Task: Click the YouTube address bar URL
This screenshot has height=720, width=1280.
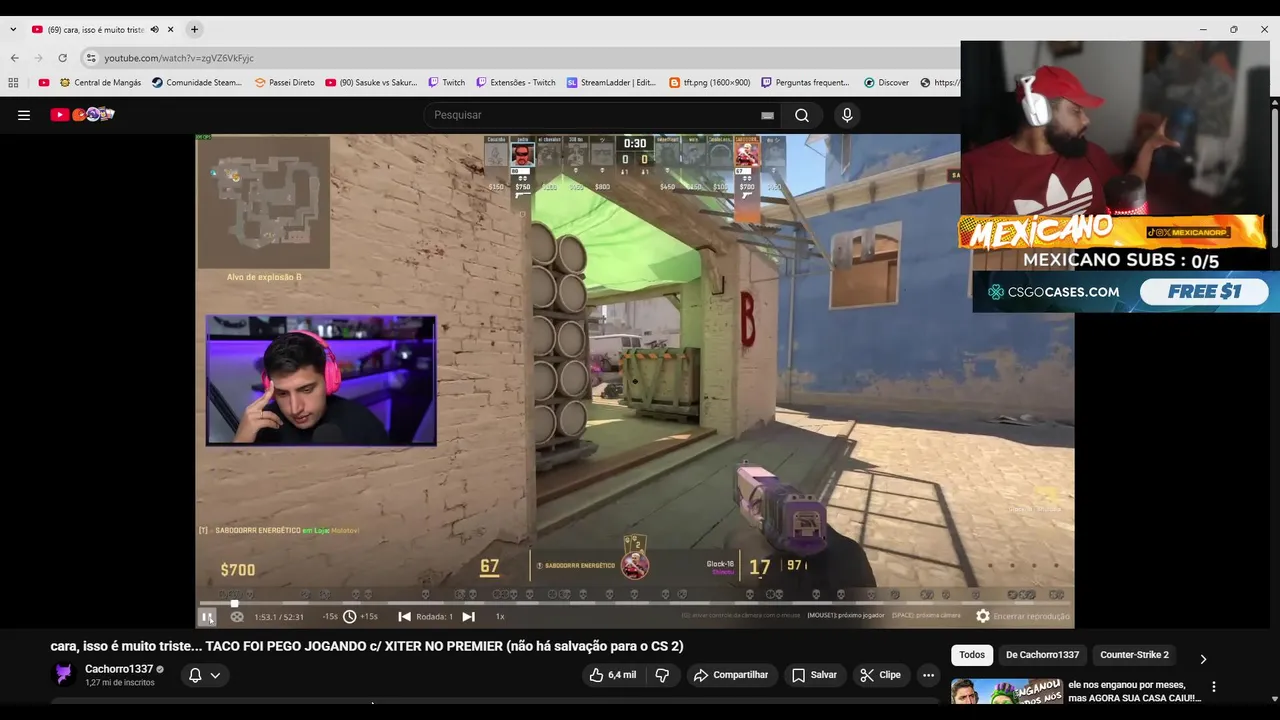Action: 179,58
